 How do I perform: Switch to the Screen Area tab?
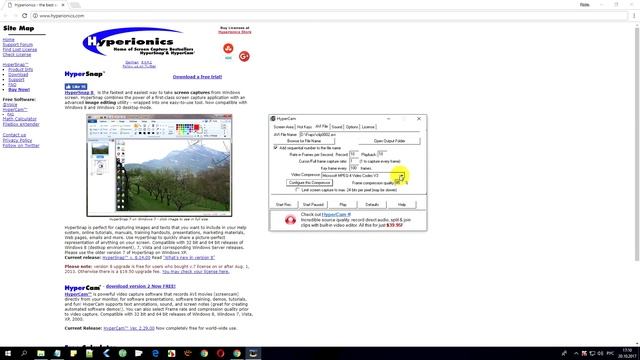coord(284,127)
